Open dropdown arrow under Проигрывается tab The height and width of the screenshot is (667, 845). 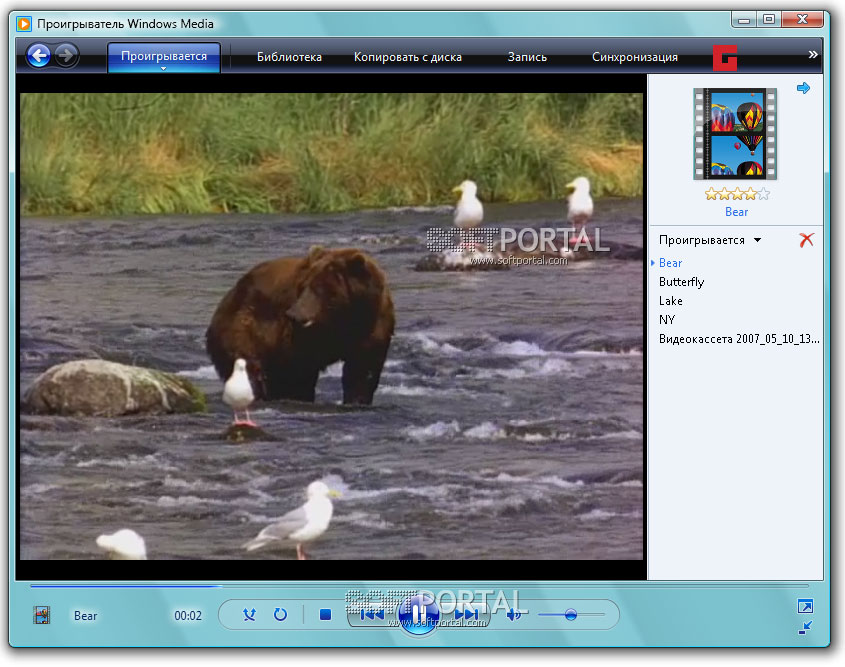click(x=163, y=69)
